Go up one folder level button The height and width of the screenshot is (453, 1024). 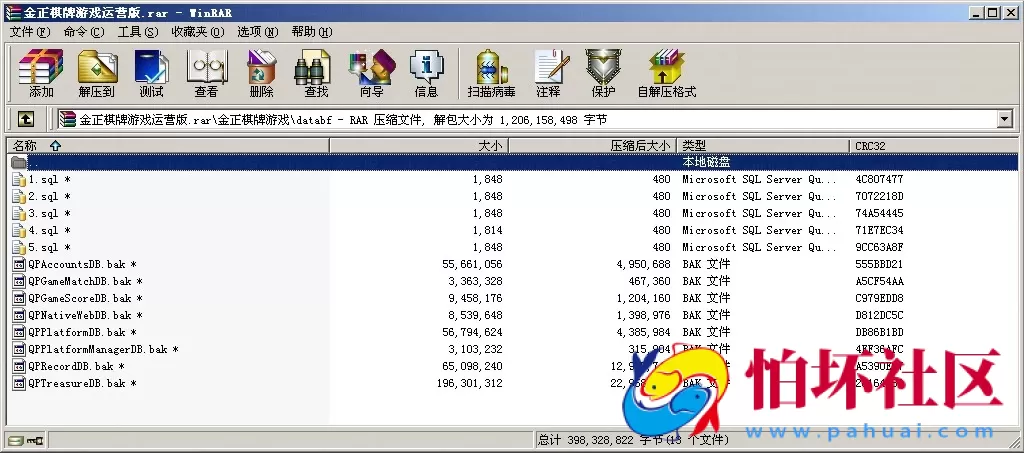pos(25,119)
